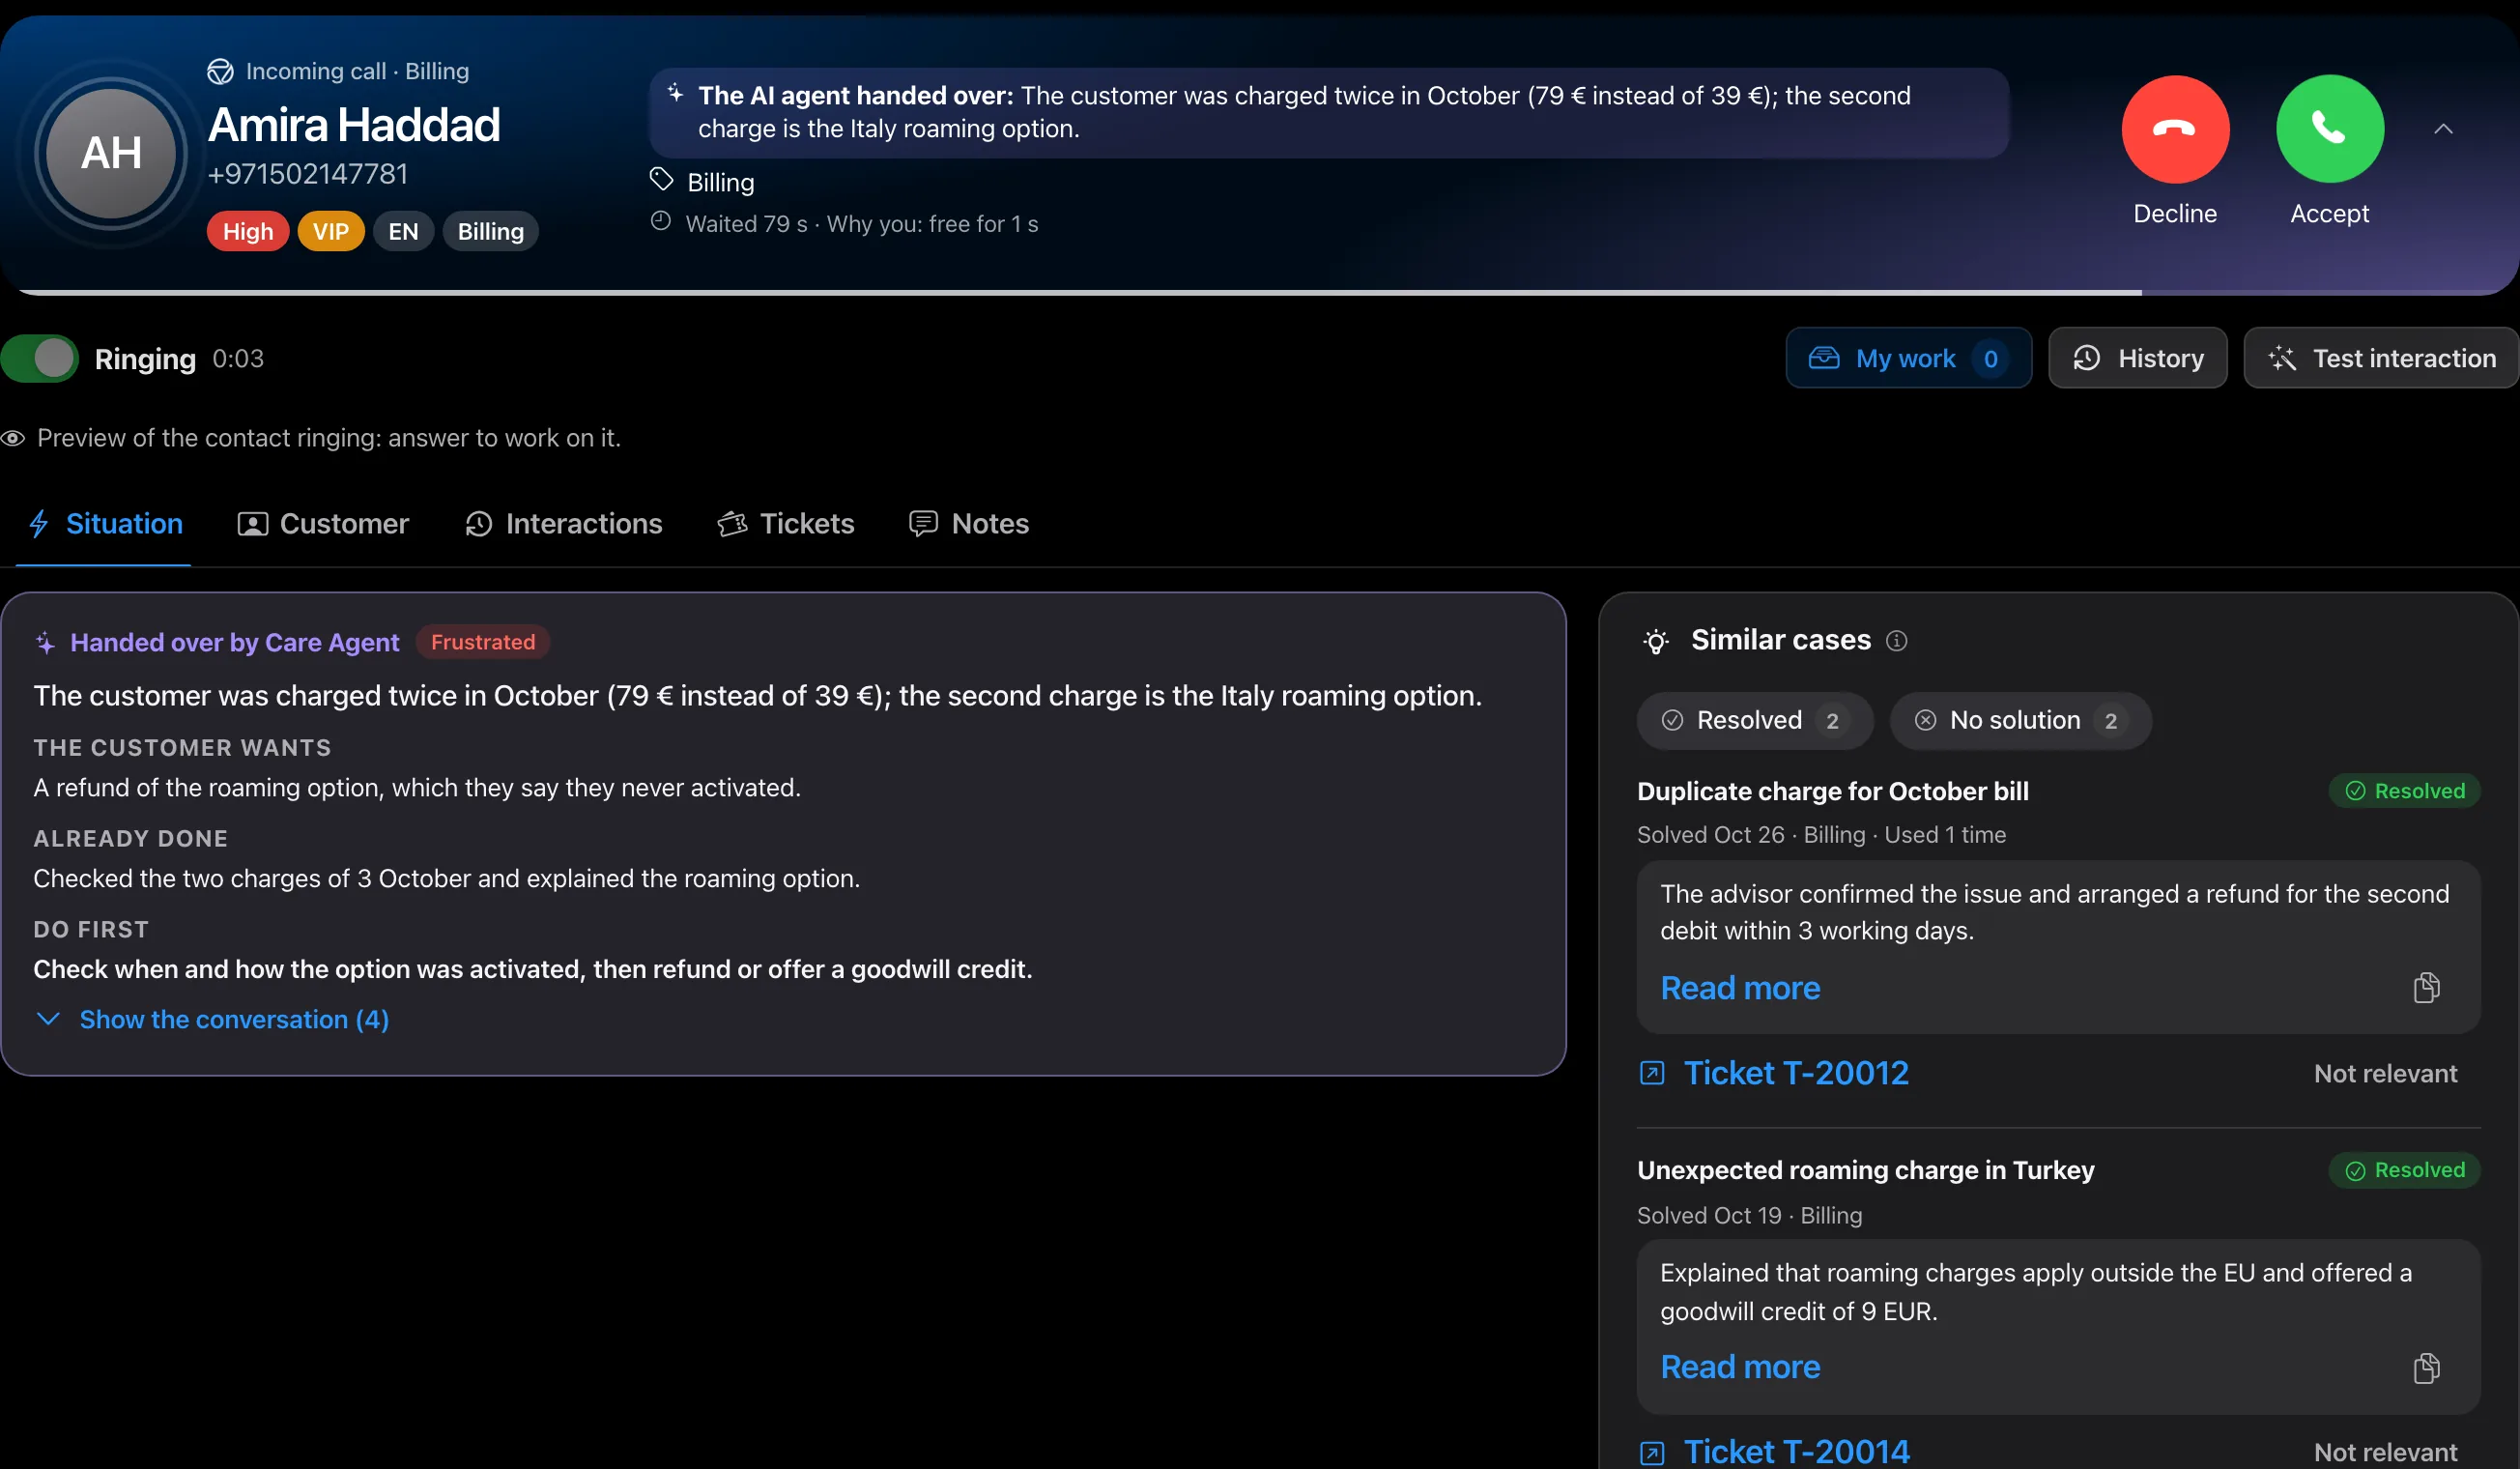The height and width of the screenshot is (1469, 2520).
Task: Filter similar cases by Resolved
Action: tap(1755, 720)
